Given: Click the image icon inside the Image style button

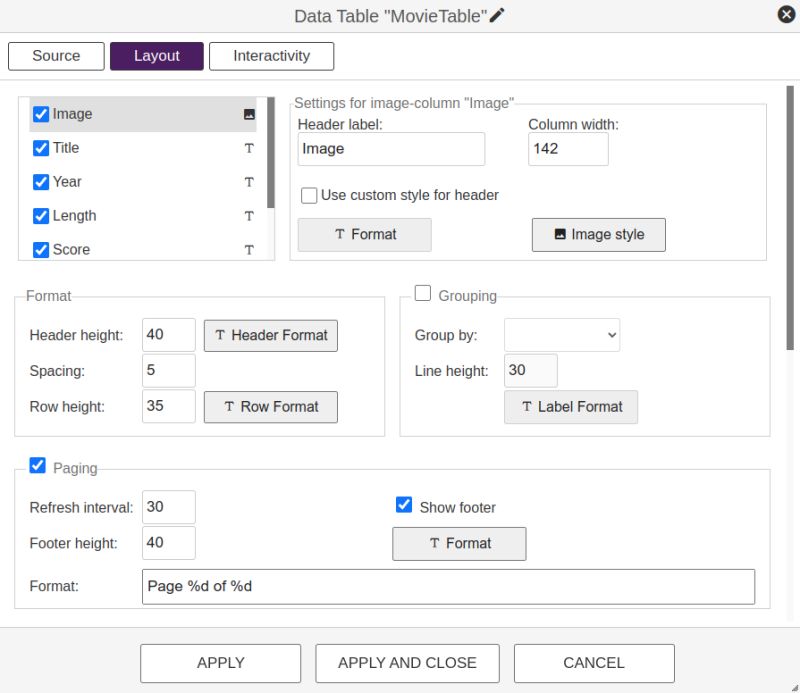Looking at the screenshot, I should (560, 235).
